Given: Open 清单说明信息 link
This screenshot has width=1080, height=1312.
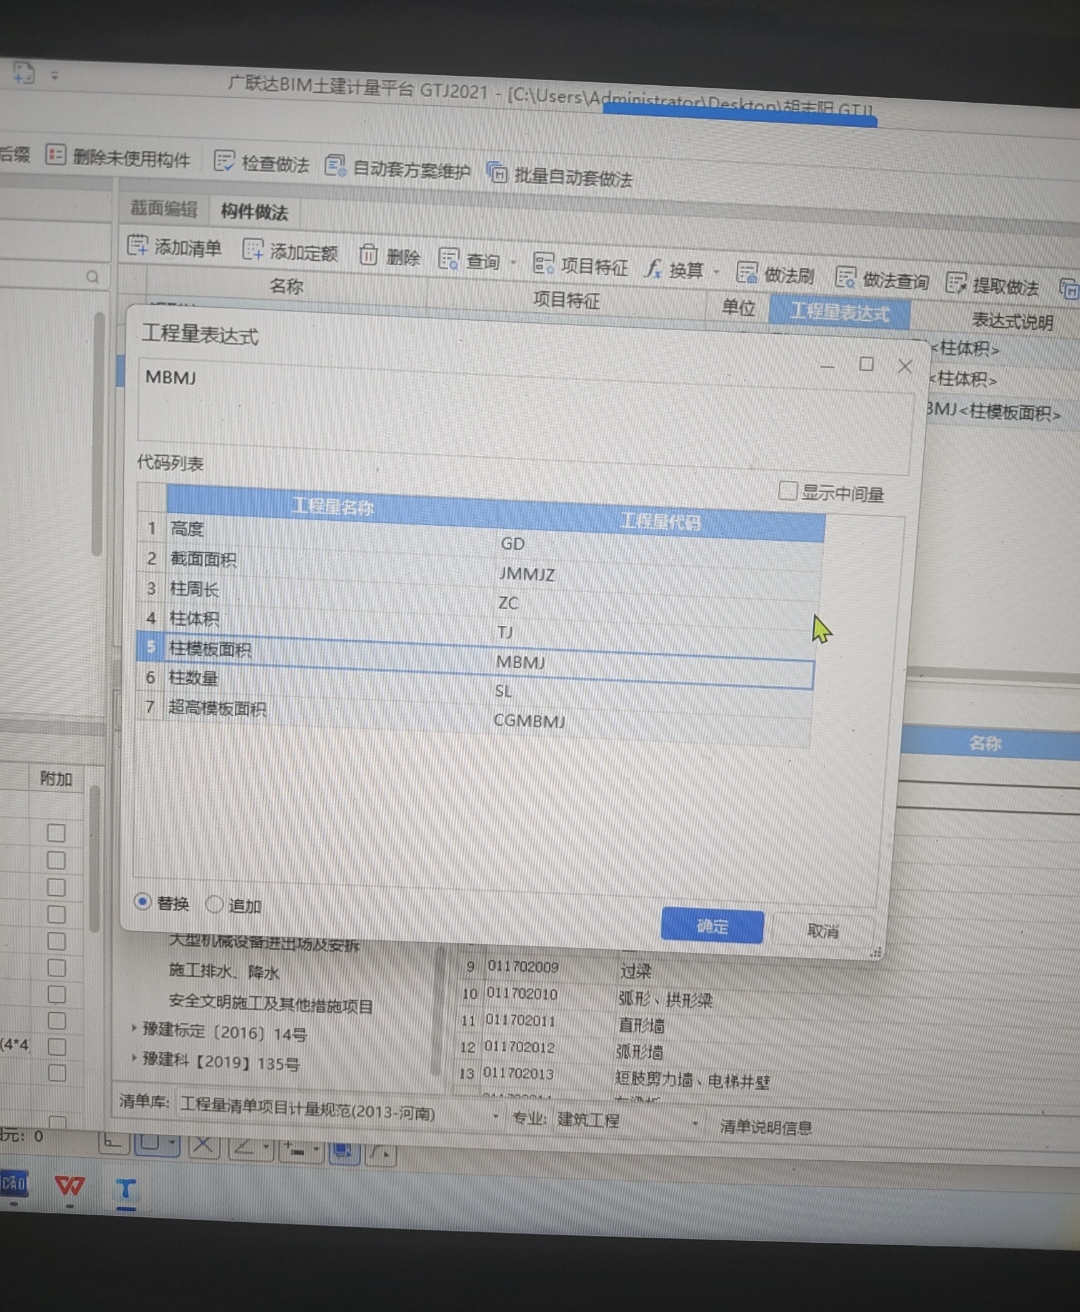Looking at the screenshot, I should [x=766, y=1127].
